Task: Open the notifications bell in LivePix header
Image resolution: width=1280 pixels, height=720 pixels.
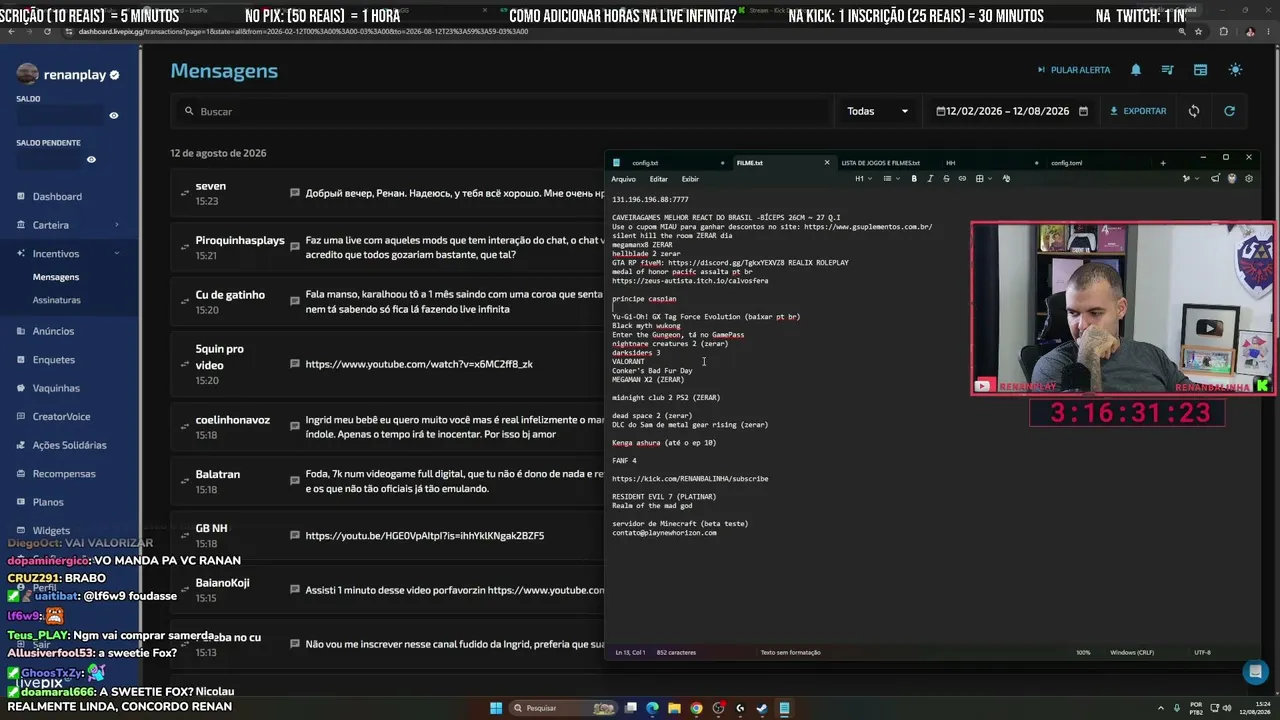Action: click(1136, 70)
